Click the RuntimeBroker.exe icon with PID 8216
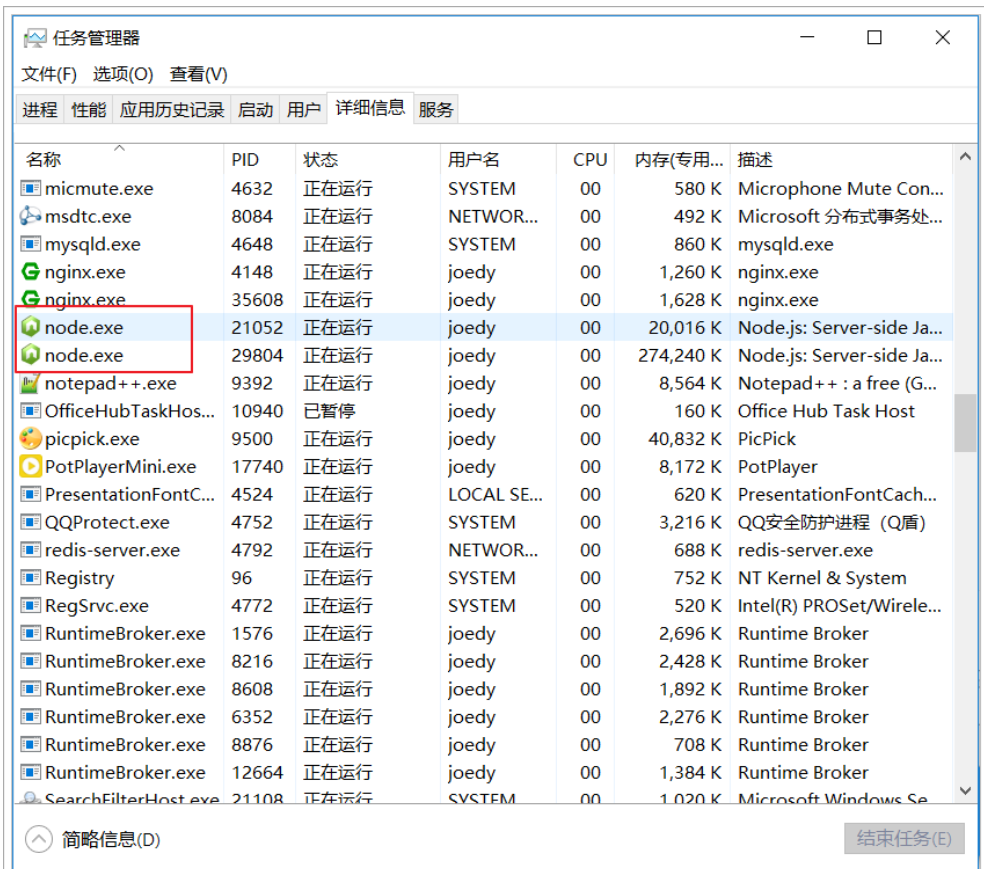 coord(31,661)
